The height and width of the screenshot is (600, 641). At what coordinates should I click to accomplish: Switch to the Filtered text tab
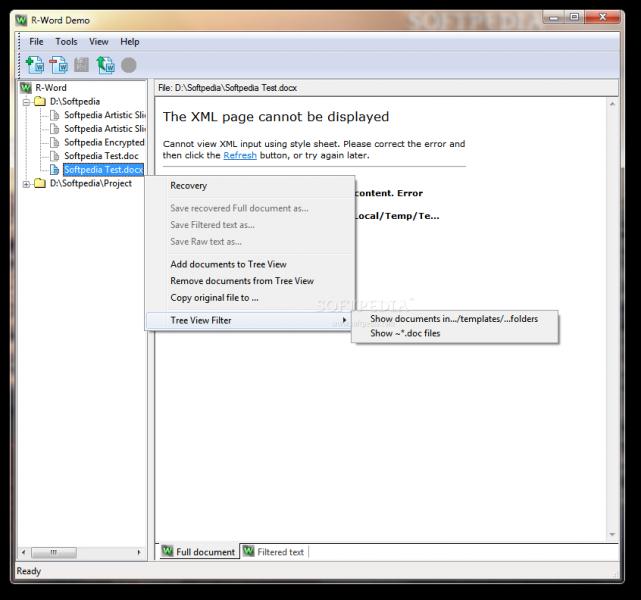point(274,552)
